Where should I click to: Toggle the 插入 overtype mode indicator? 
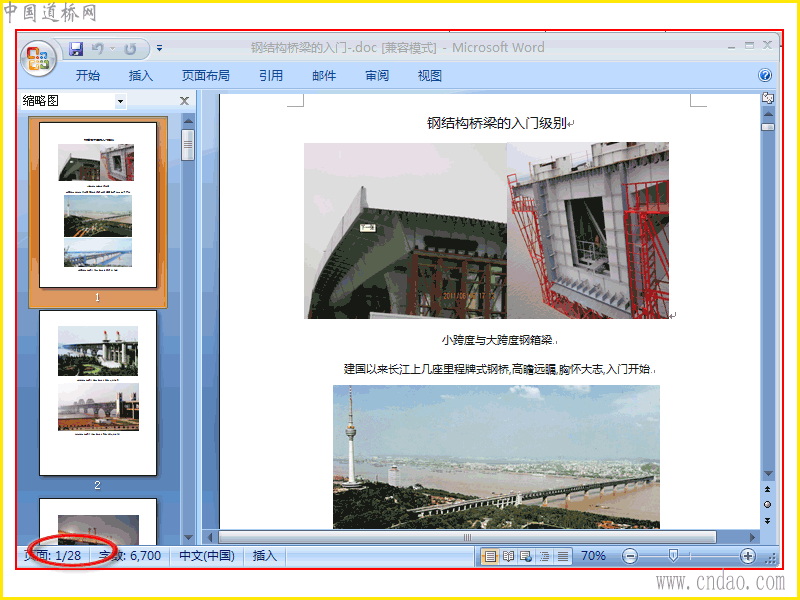(265, 556)
